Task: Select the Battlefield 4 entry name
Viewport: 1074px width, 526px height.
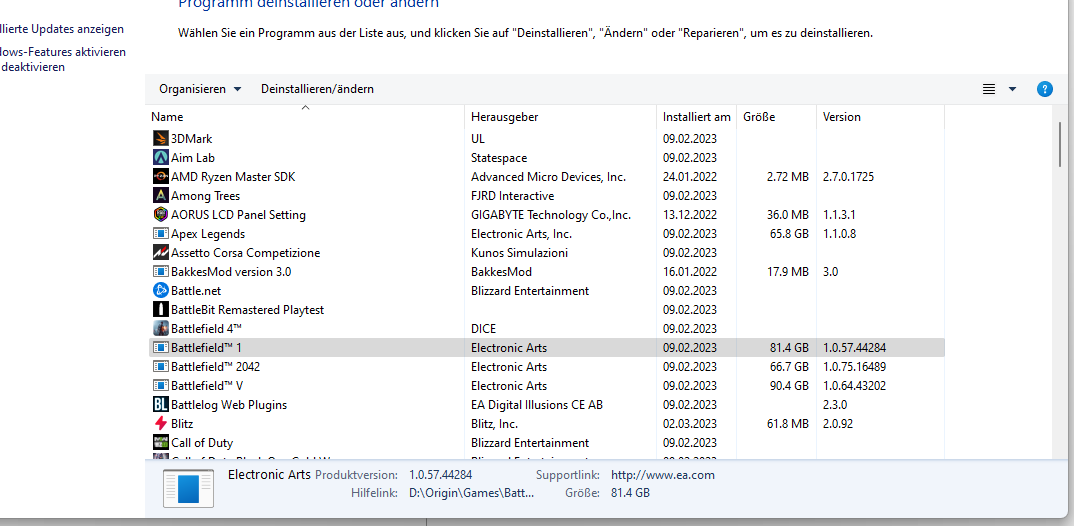Action: (206, 329)
